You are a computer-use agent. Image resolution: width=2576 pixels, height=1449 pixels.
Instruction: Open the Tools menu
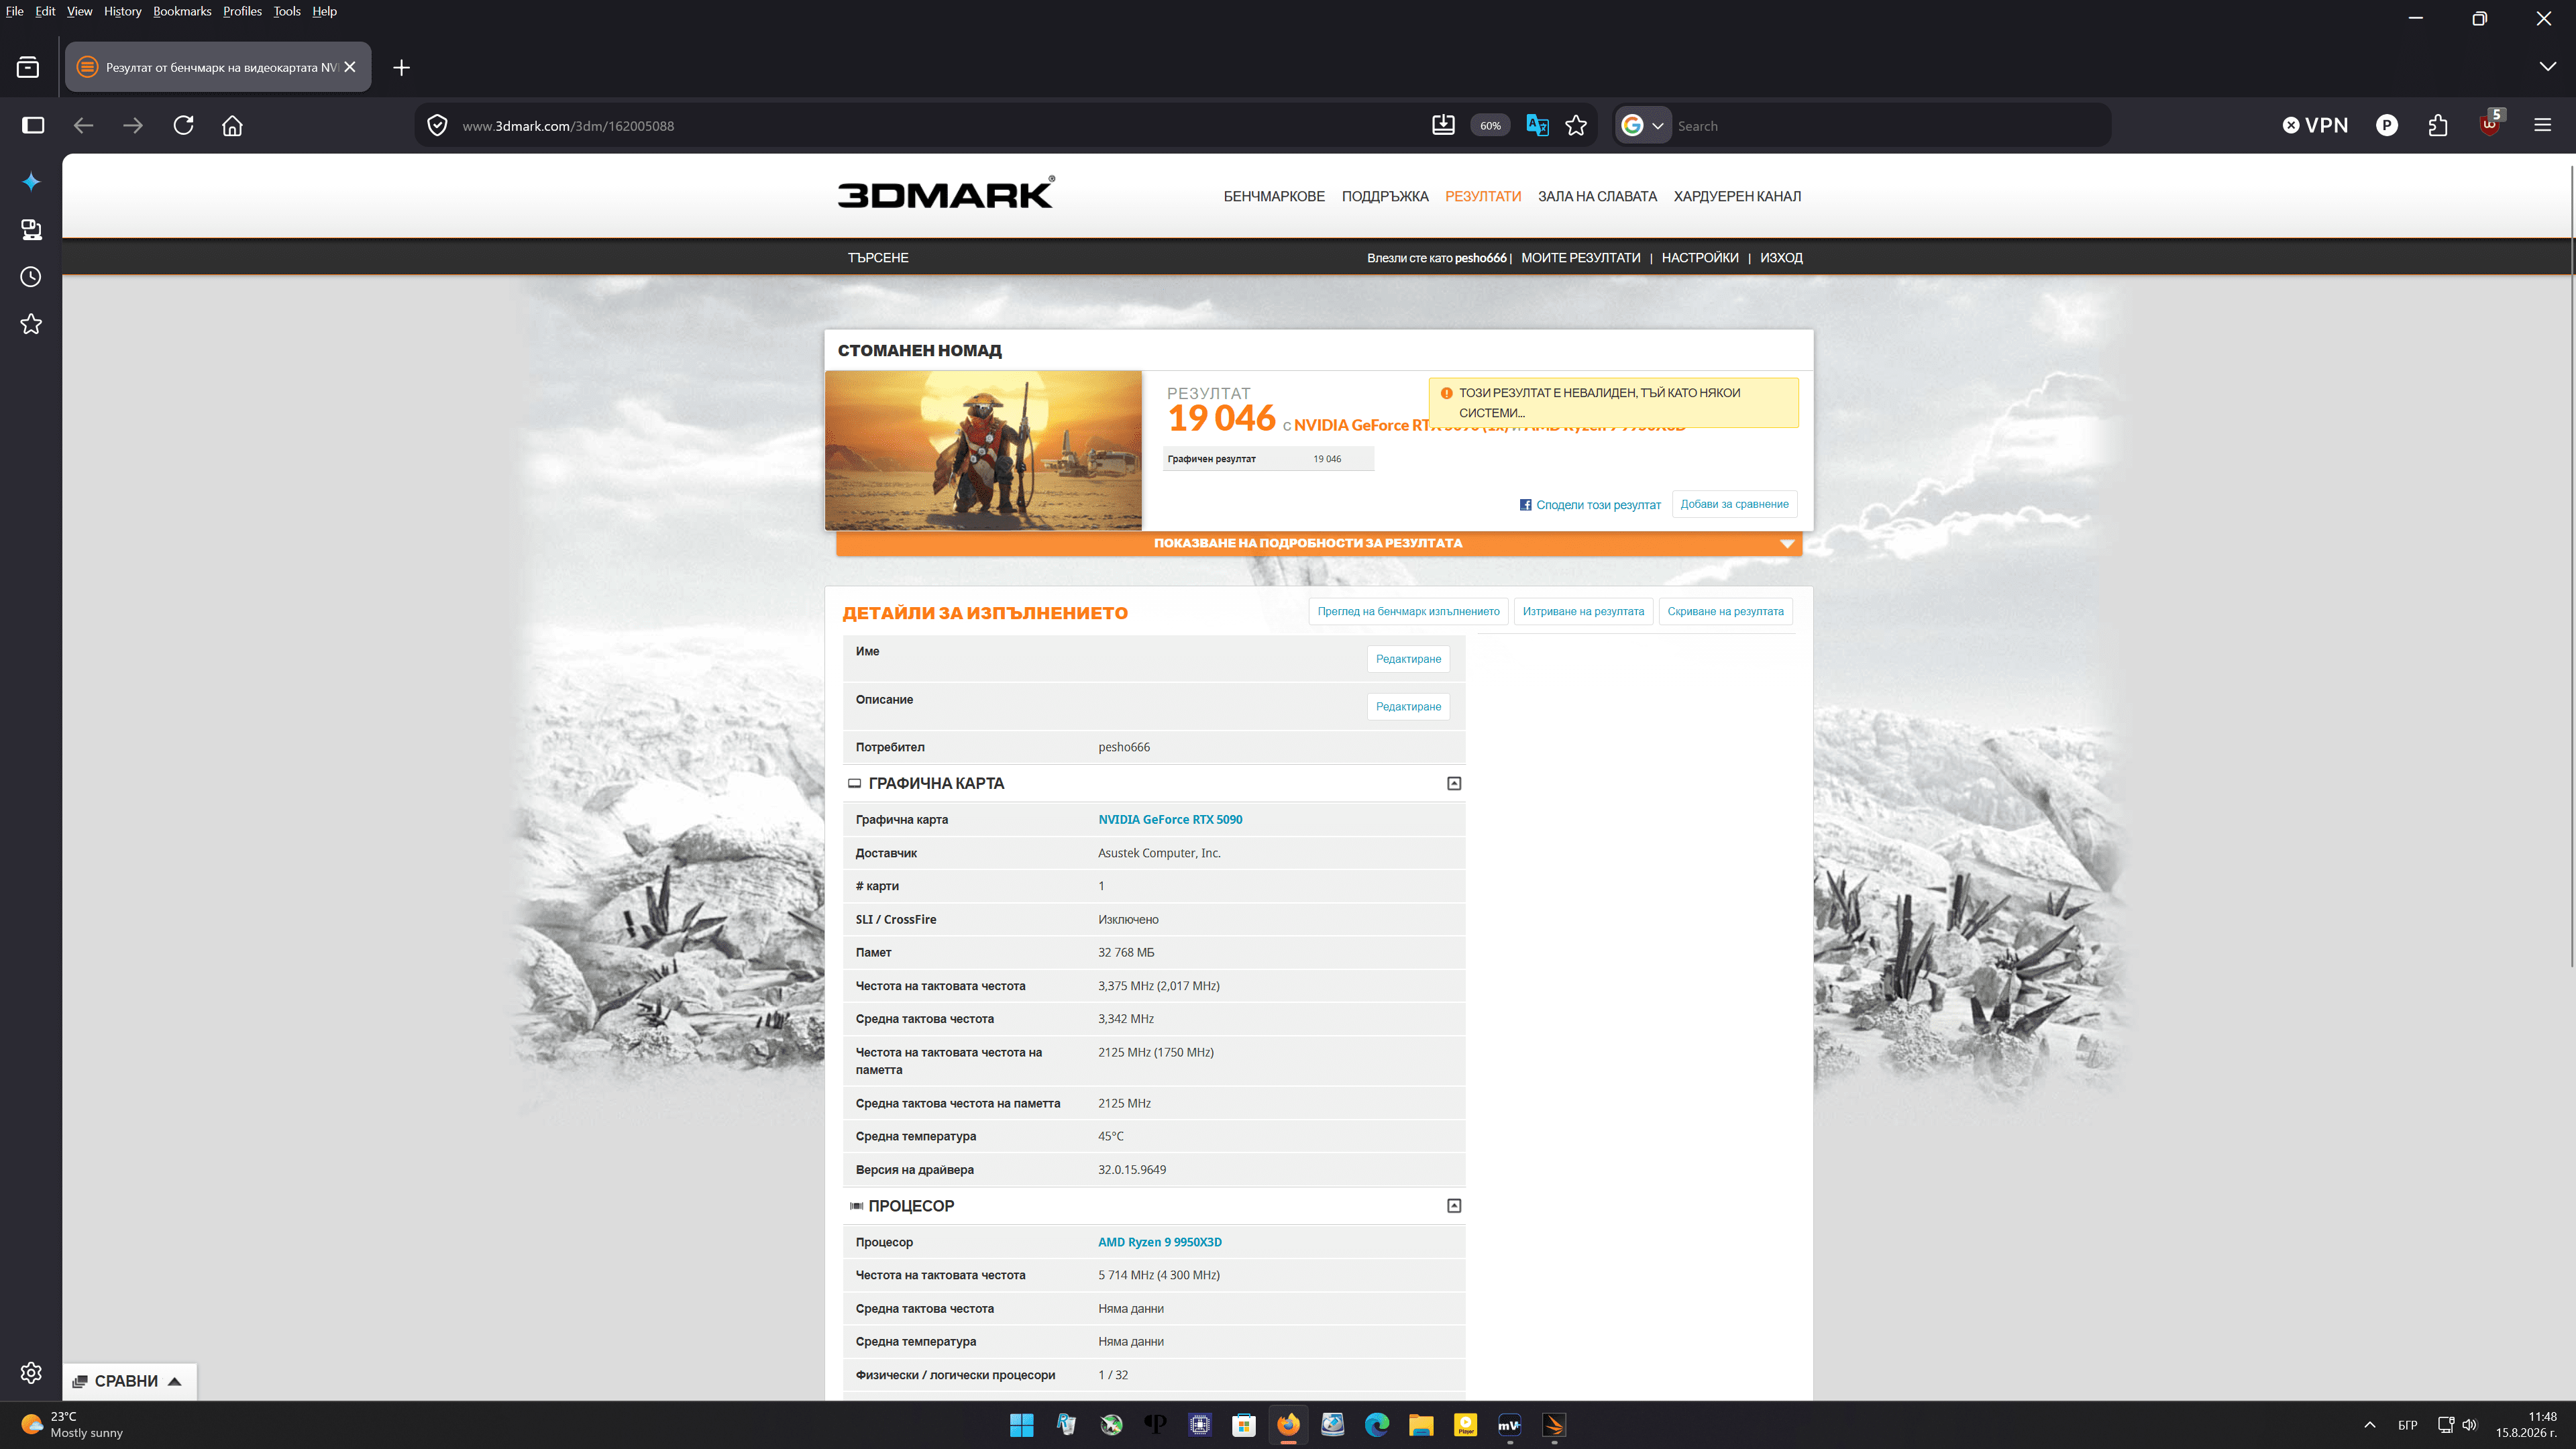pos(287,11)
